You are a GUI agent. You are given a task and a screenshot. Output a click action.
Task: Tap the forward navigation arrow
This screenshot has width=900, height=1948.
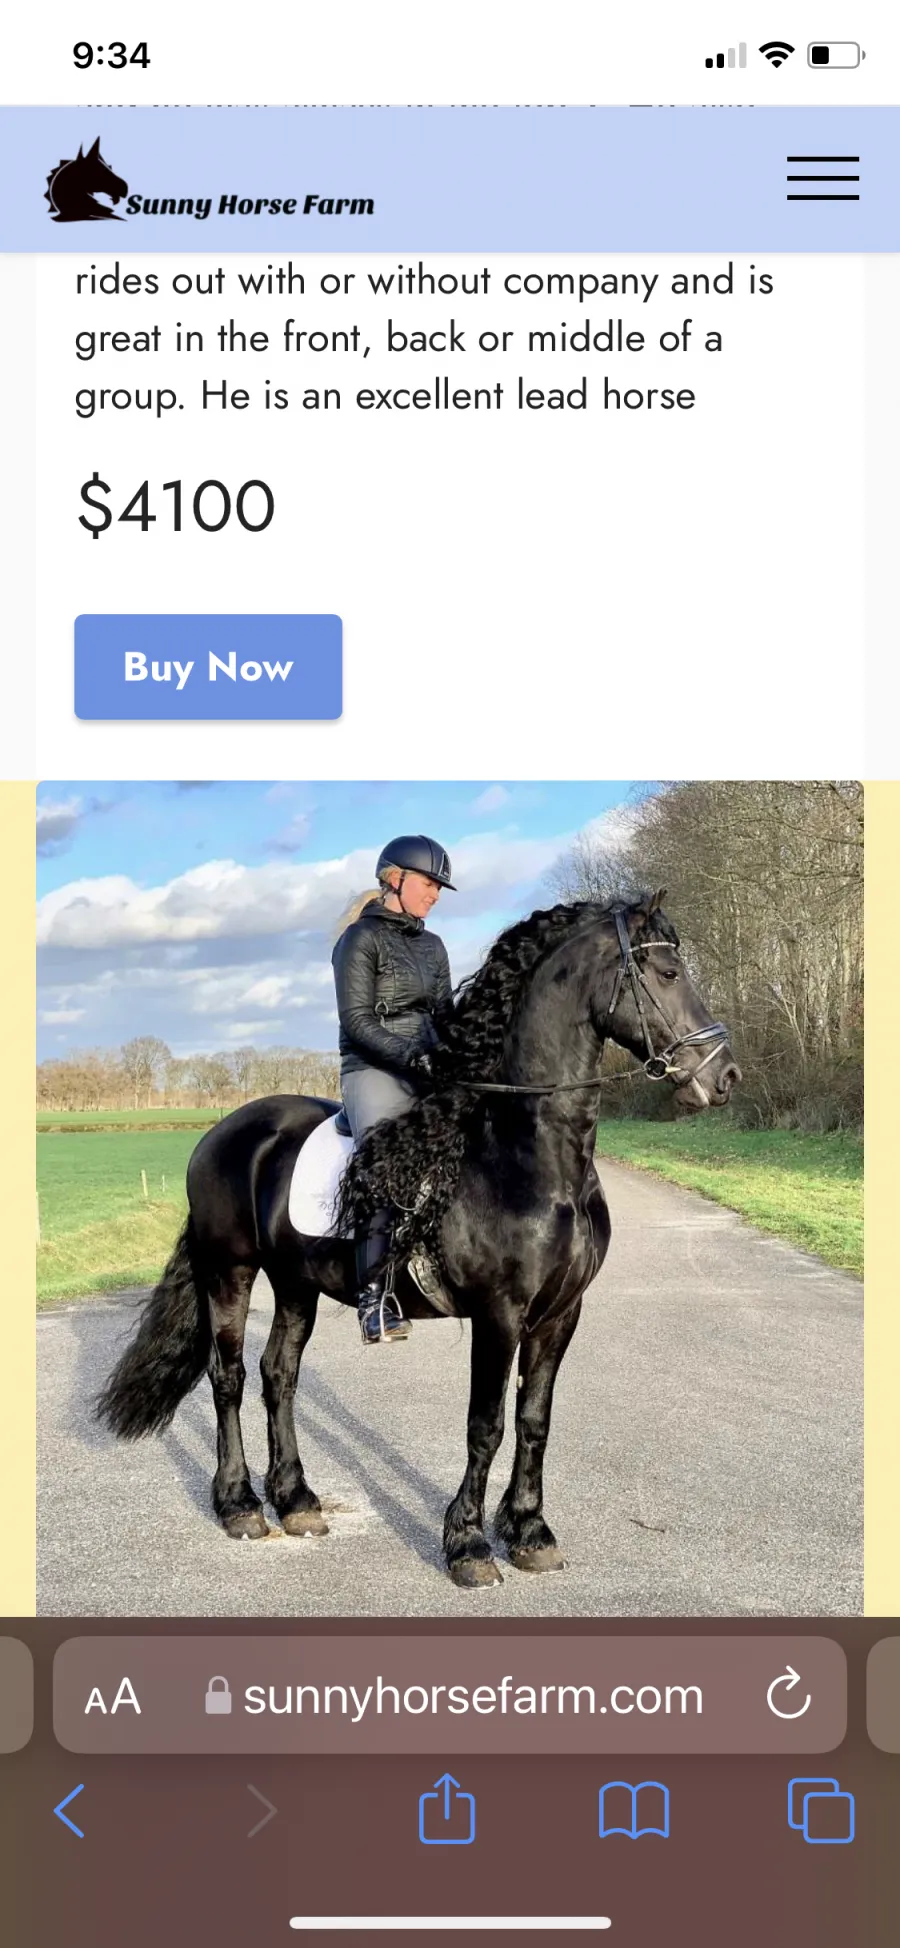[261, 1811]
